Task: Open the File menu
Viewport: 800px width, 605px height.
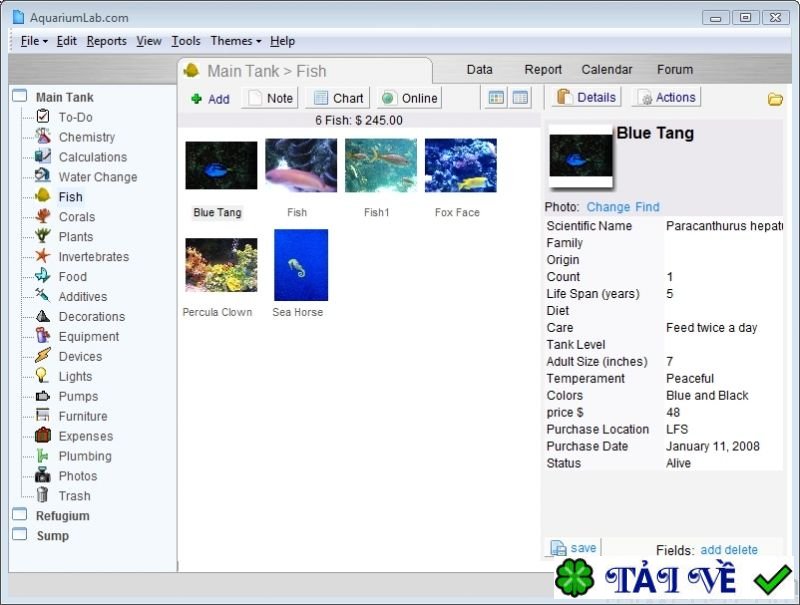Action: tap(29, 41)
